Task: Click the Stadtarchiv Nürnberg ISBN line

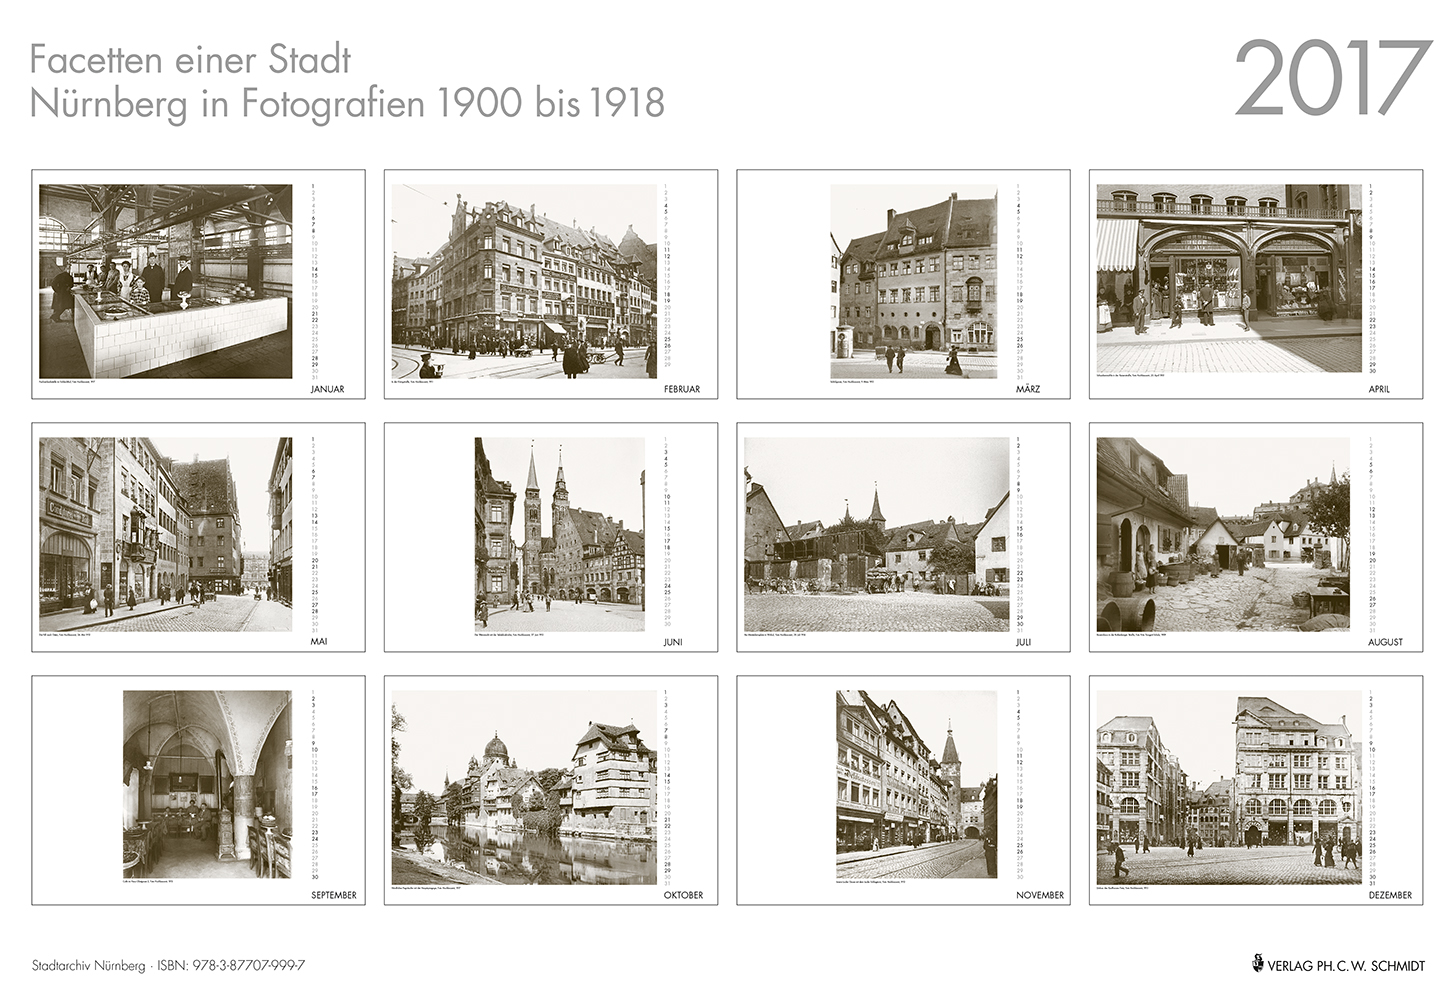Action: tap(168, 966)
